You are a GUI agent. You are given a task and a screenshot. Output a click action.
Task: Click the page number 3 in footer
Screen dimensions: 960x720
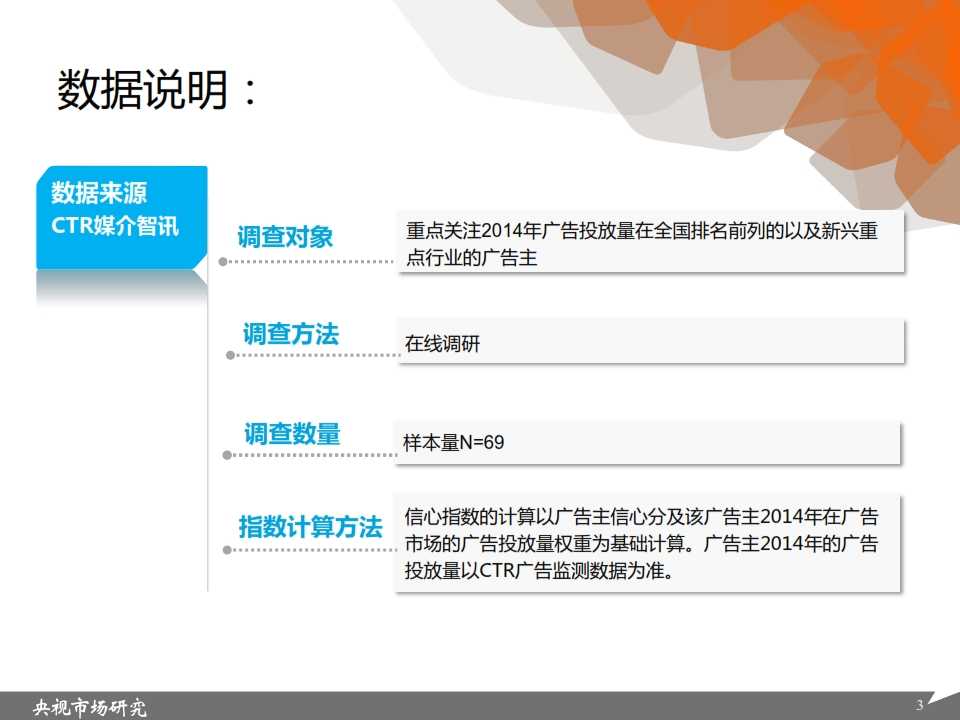(919, 706)
